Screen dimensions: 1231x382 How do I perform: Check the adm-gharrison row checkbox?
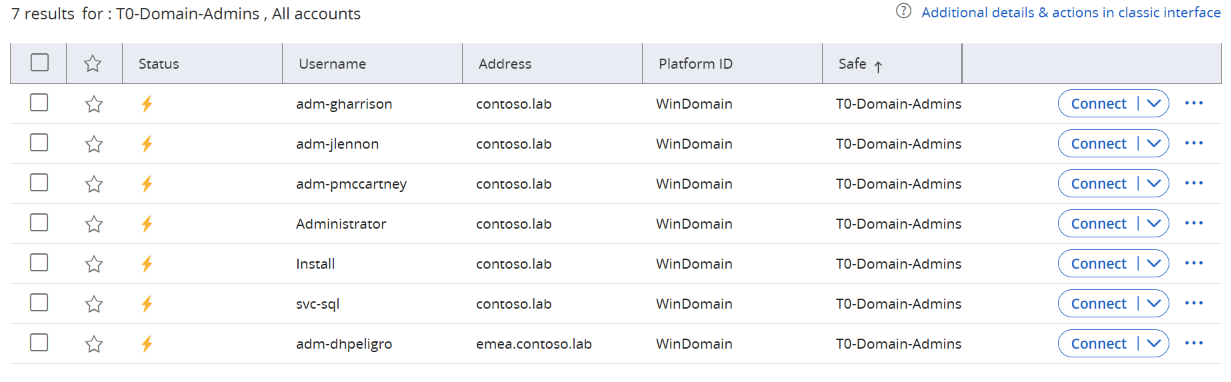39,102
